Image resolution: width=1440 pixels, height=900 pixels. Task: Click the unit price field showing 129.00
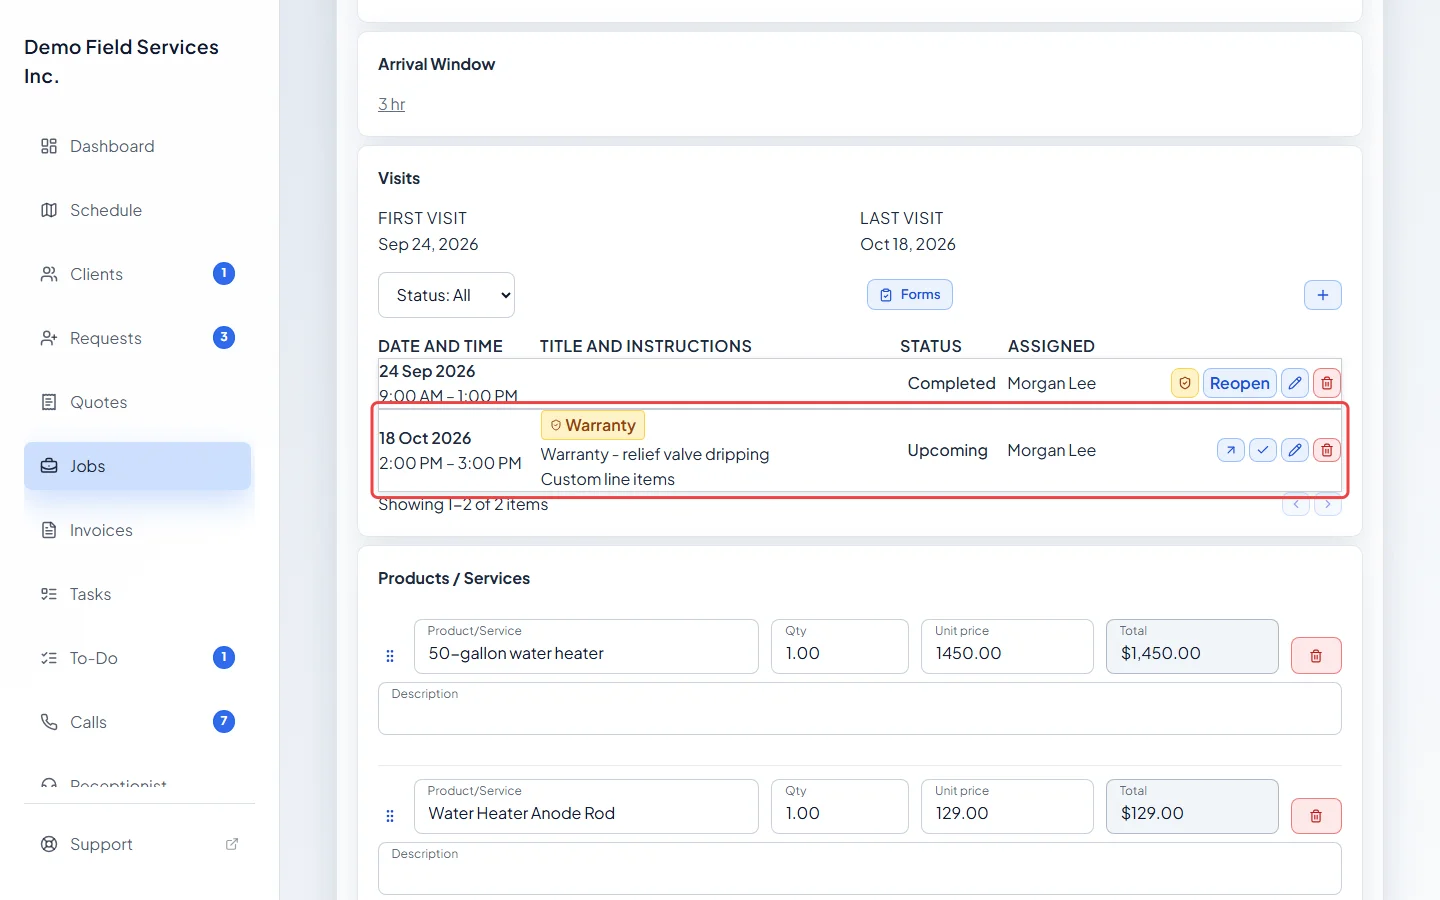[x=1007, y=806]
